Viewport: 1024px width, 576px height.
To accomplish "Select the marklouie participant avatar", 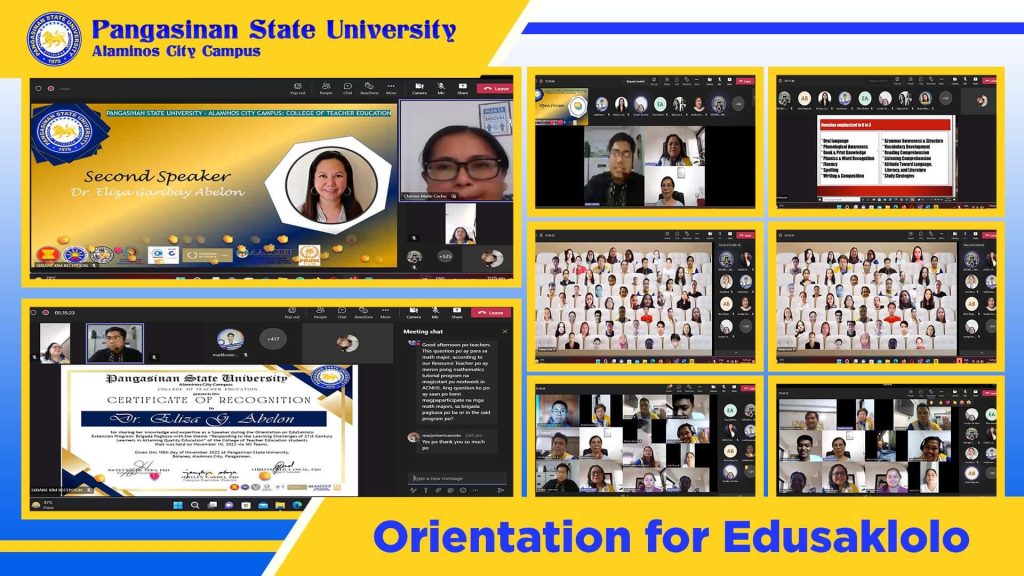I will pyautogui.click(x=230, y=340).
